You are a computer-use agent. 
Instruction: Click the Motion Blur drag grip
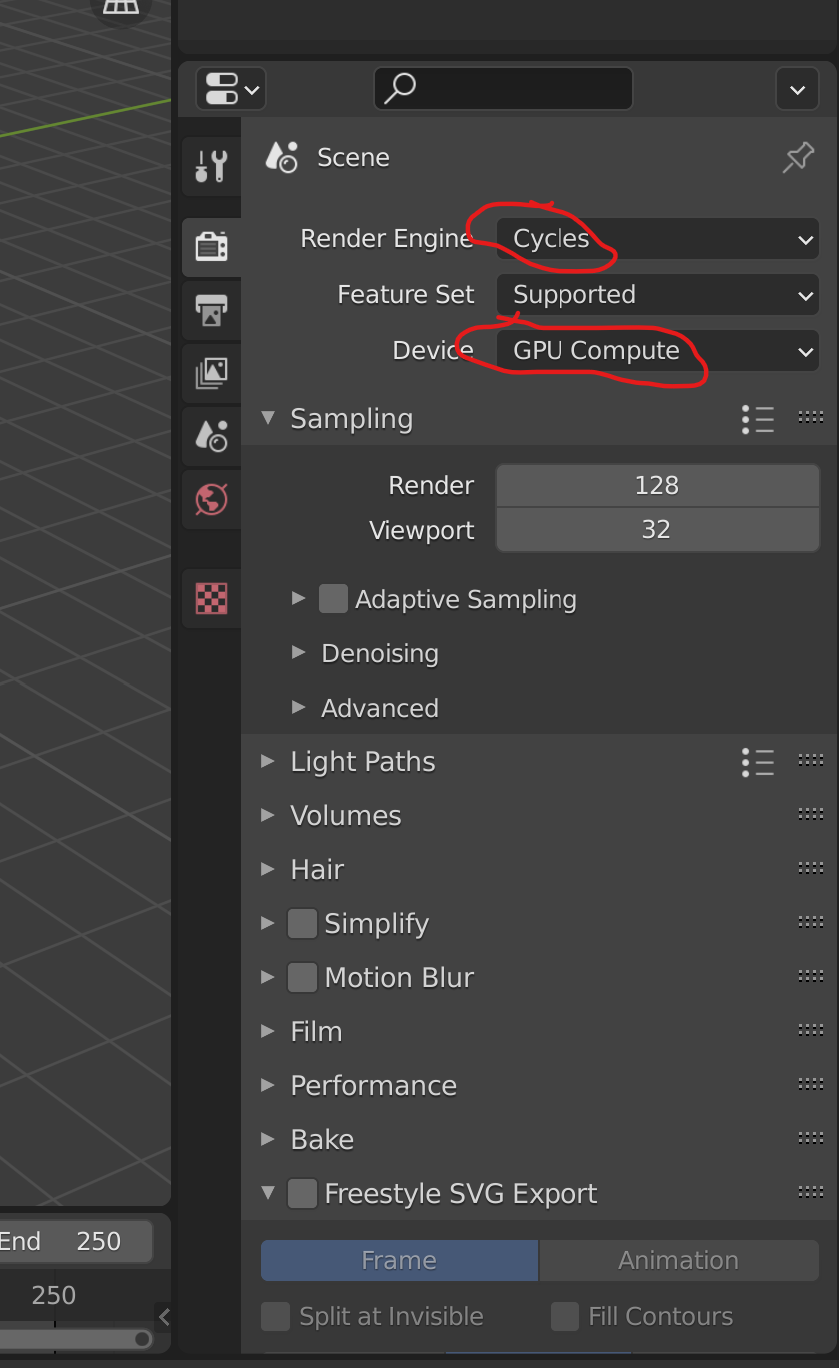pyautogui.click(x=810, y=977)
